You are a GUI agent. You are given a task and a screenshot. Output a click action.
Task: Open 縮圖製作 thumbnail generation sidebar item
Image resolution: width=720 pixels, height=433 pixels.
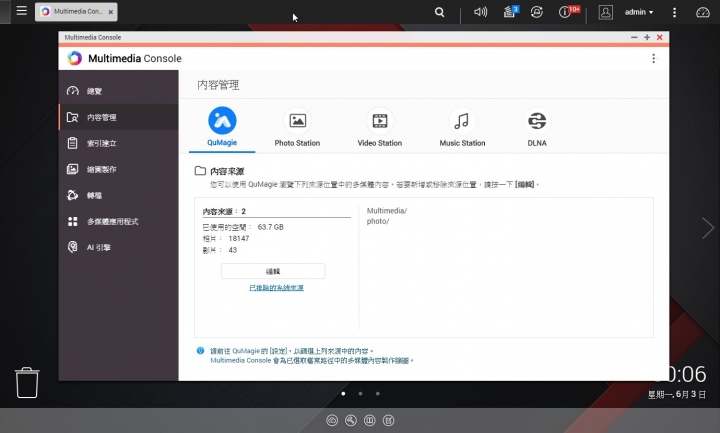coord(118,169)
